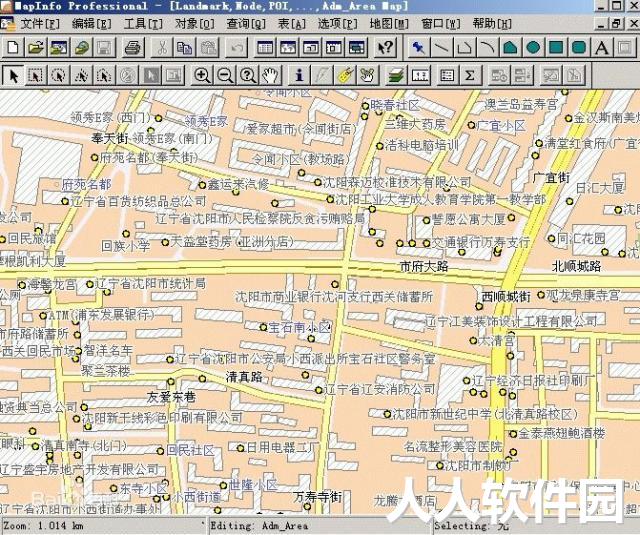Click the Zoom: 1.014 km status field

coord(104,526)
